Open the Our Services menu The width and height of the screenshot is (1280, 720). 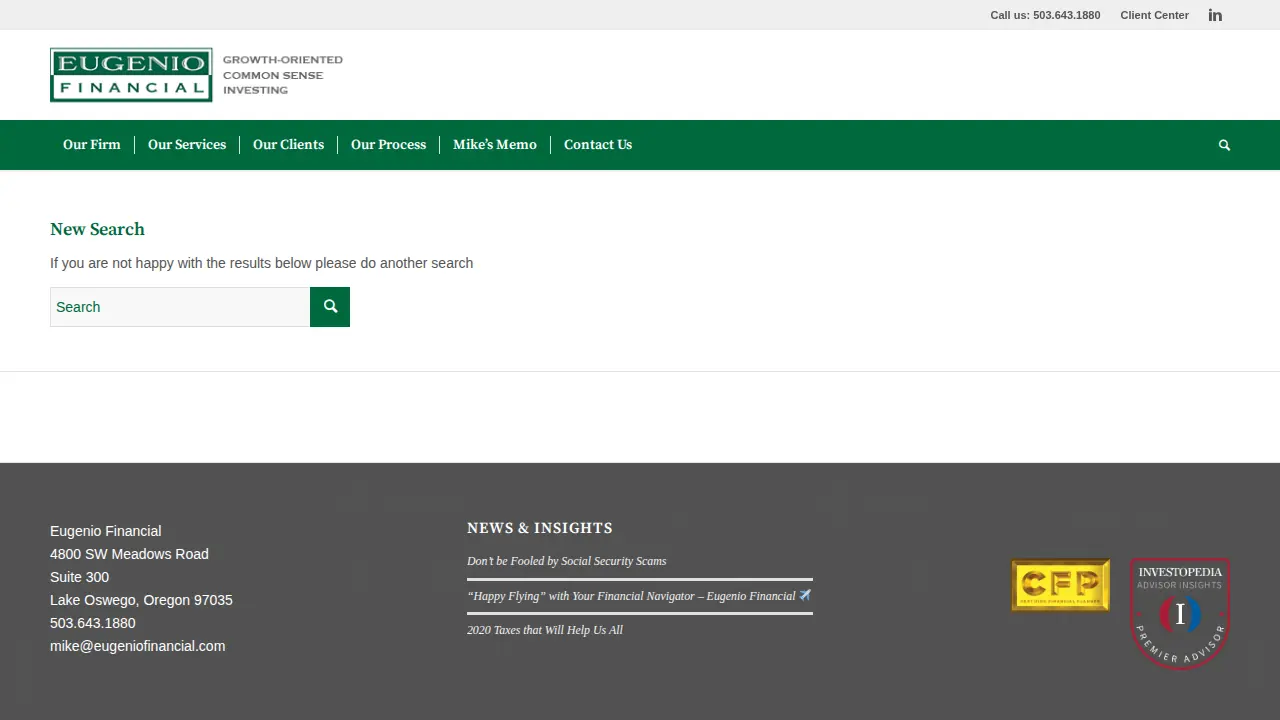coord(187,145)
